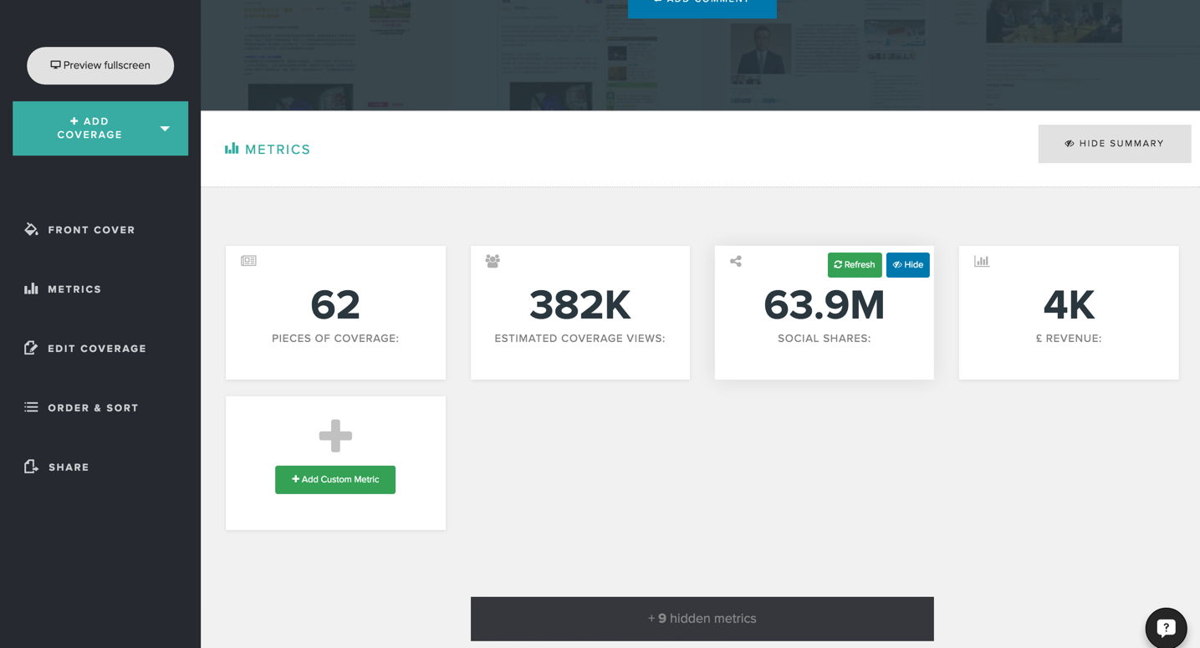The image size is (1200, 648).
Task: Click Preview fullscreen button
Action: coord(100,66)
